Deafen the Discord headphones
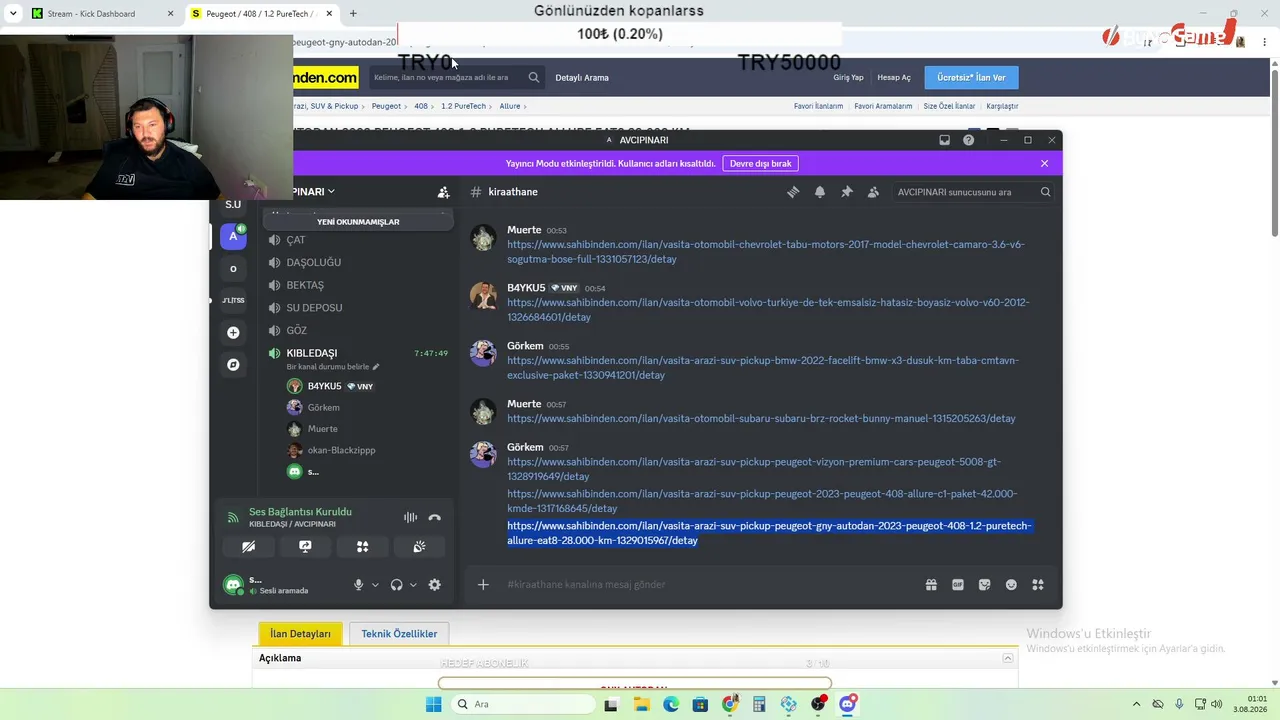Screen dimensions: 1280x720 pyautogui.click(x=396, y=585)
